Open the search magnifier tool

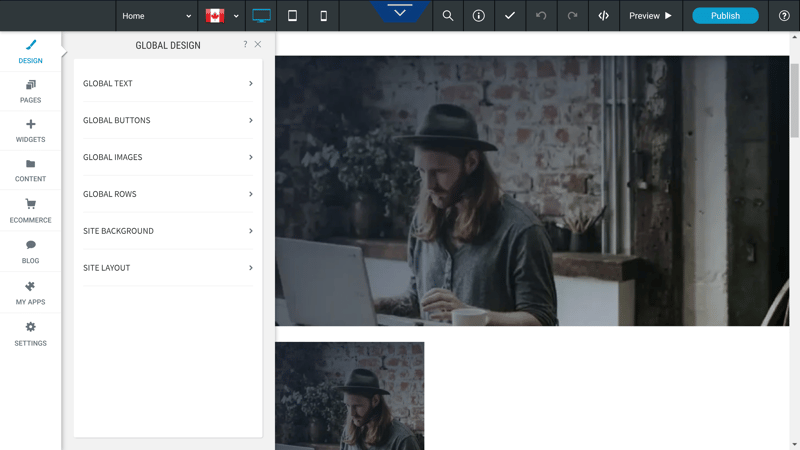coord(447,16)
